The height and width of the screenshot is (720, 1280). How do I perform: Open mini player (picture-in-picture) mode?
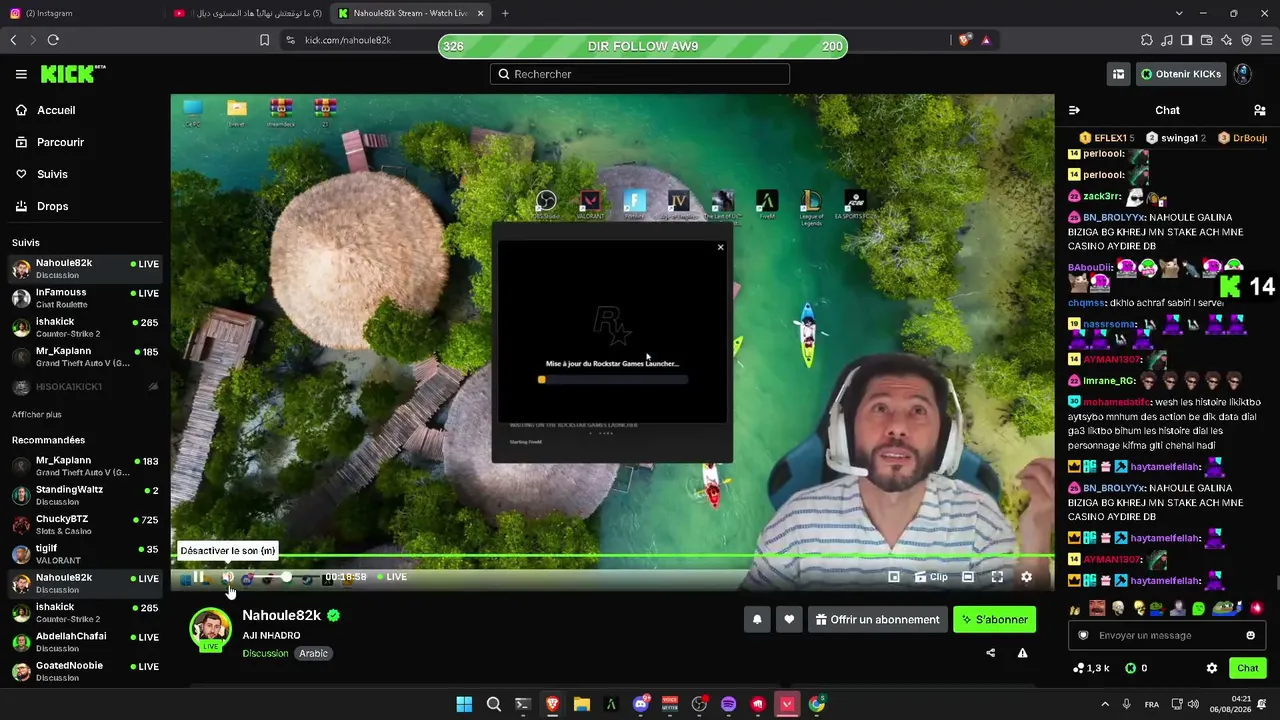coord(894,577)
